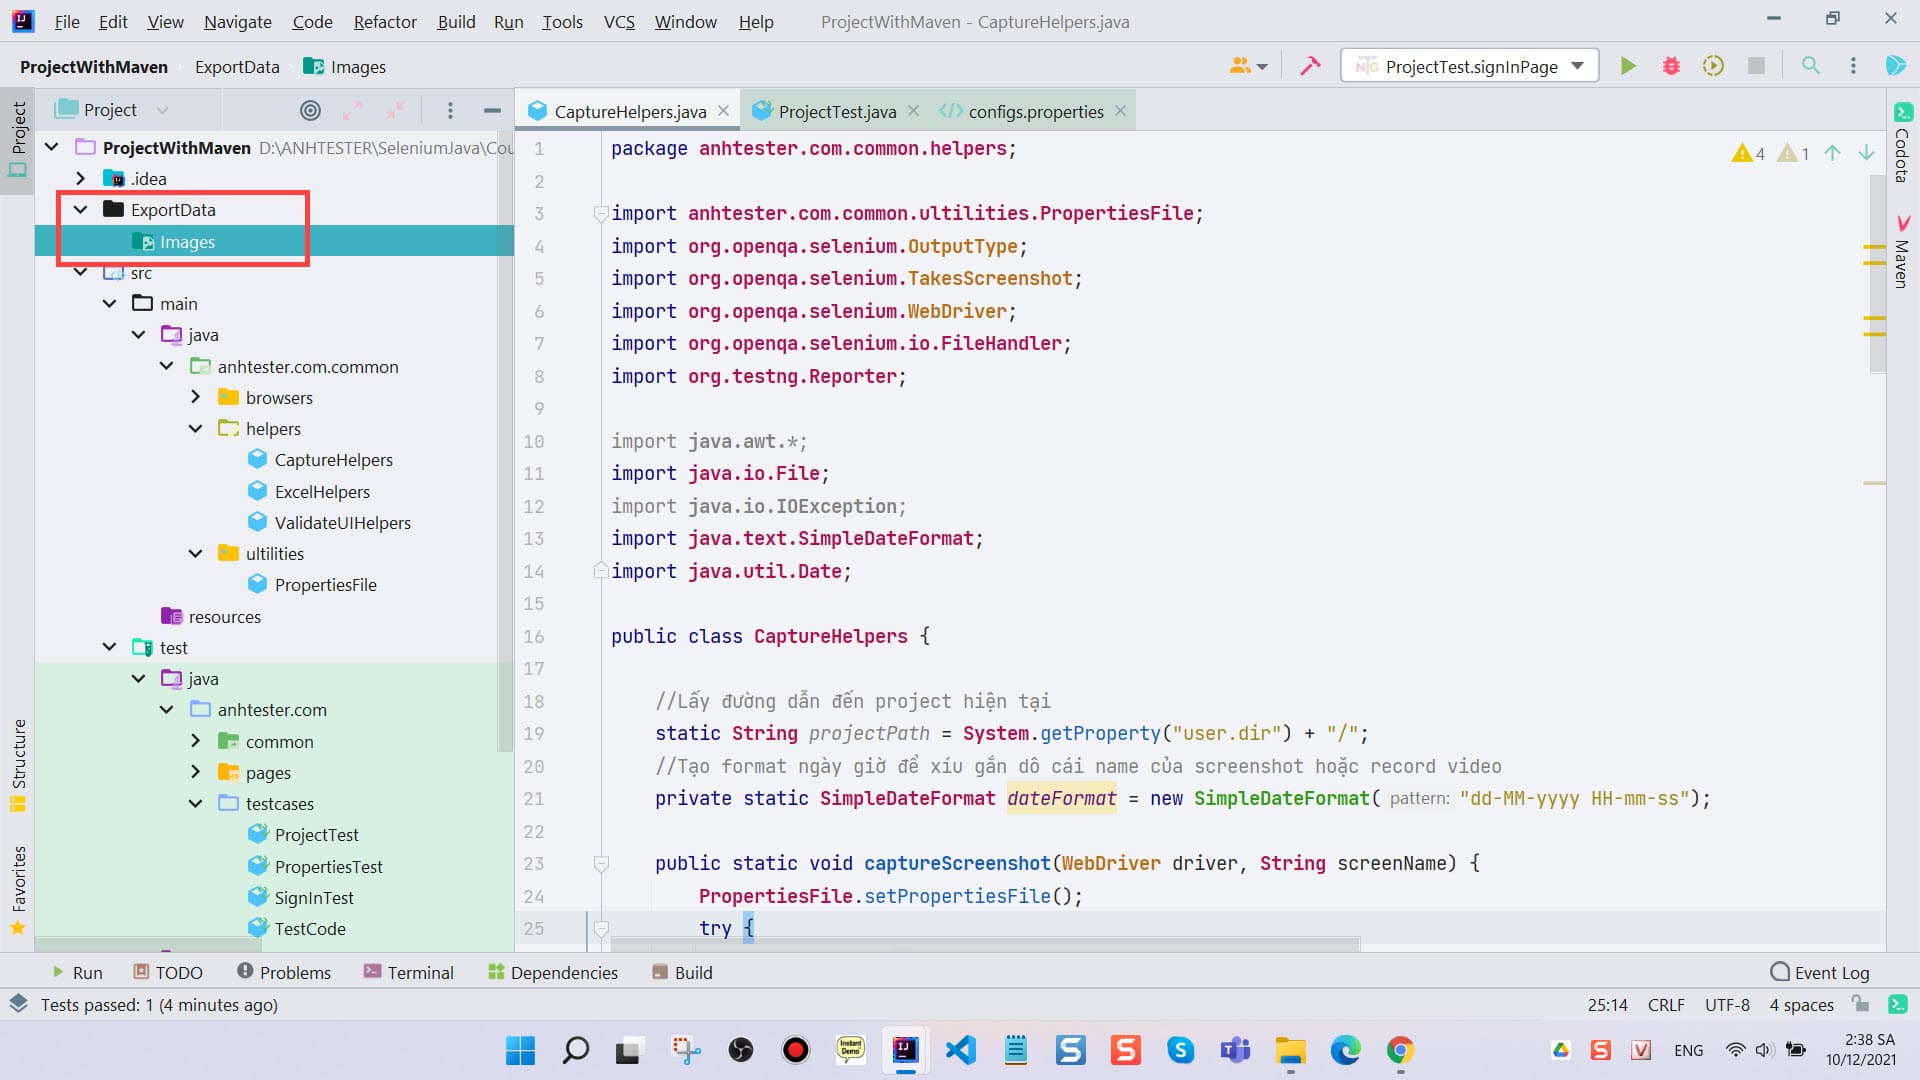This screenshot has width=1920, height=1080.
Task: Expand the browsers package
Action: point(196,397)
